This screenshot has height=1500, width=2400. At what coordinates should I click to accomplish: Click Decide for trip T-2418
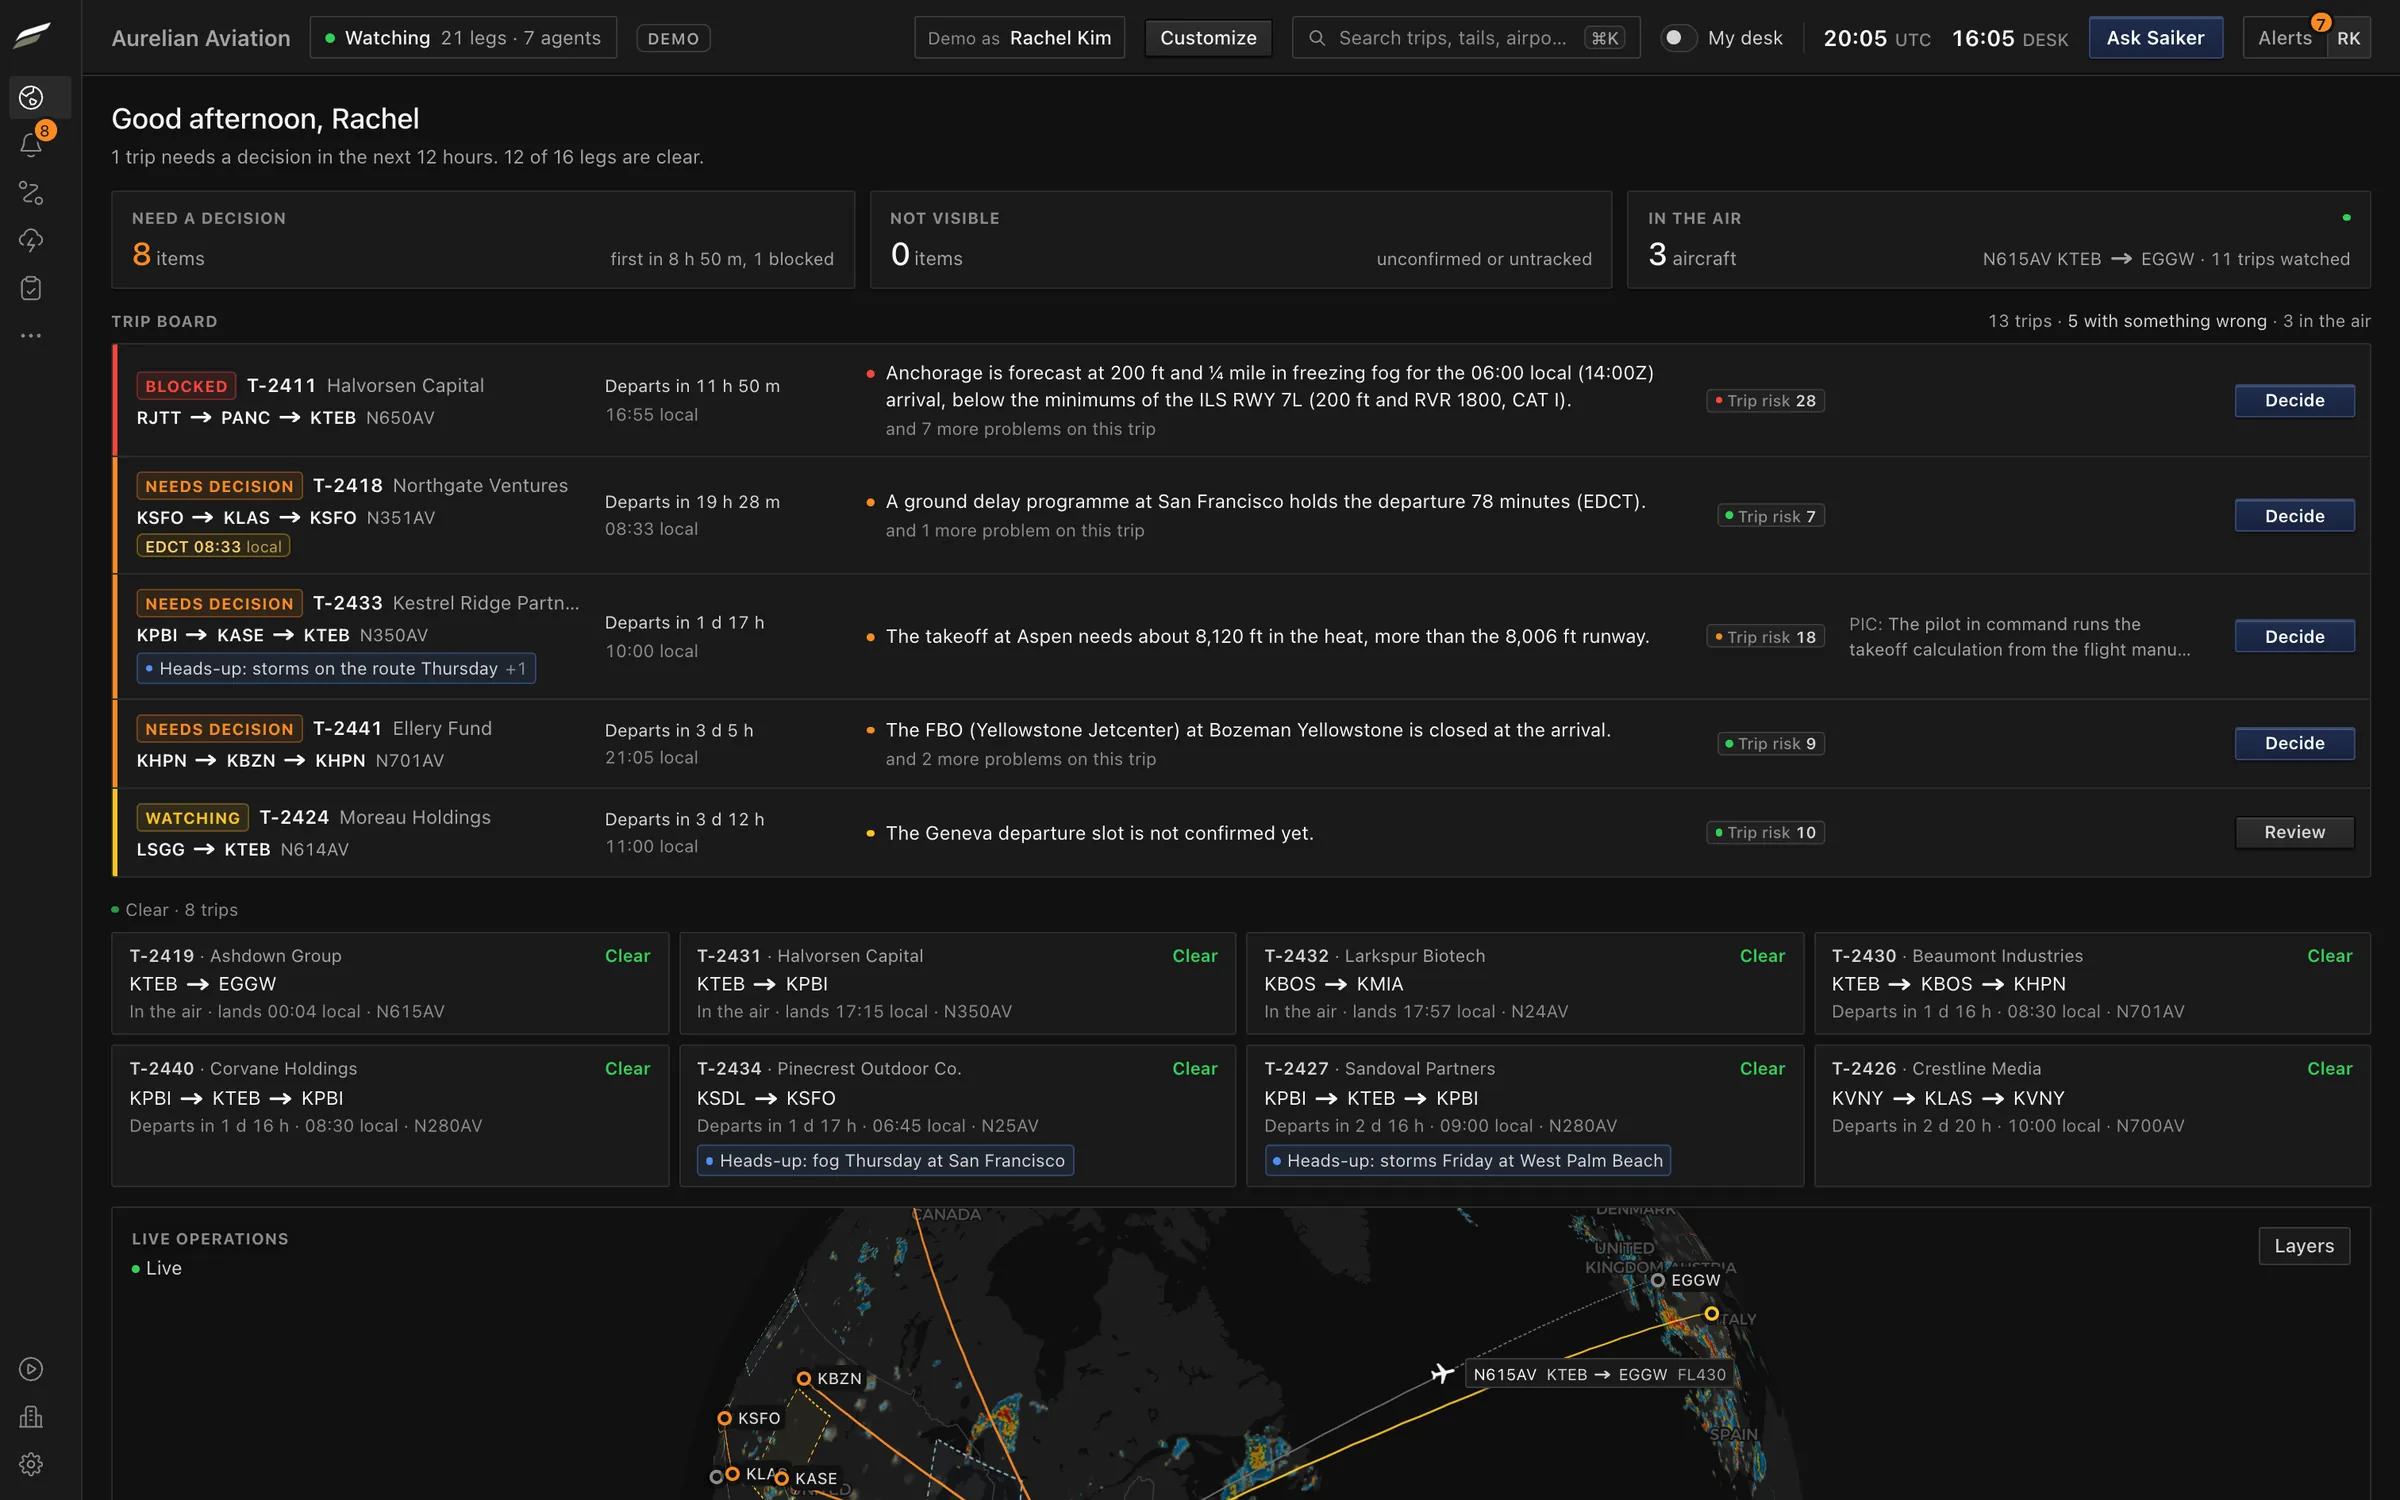(x=2294, y=516)
